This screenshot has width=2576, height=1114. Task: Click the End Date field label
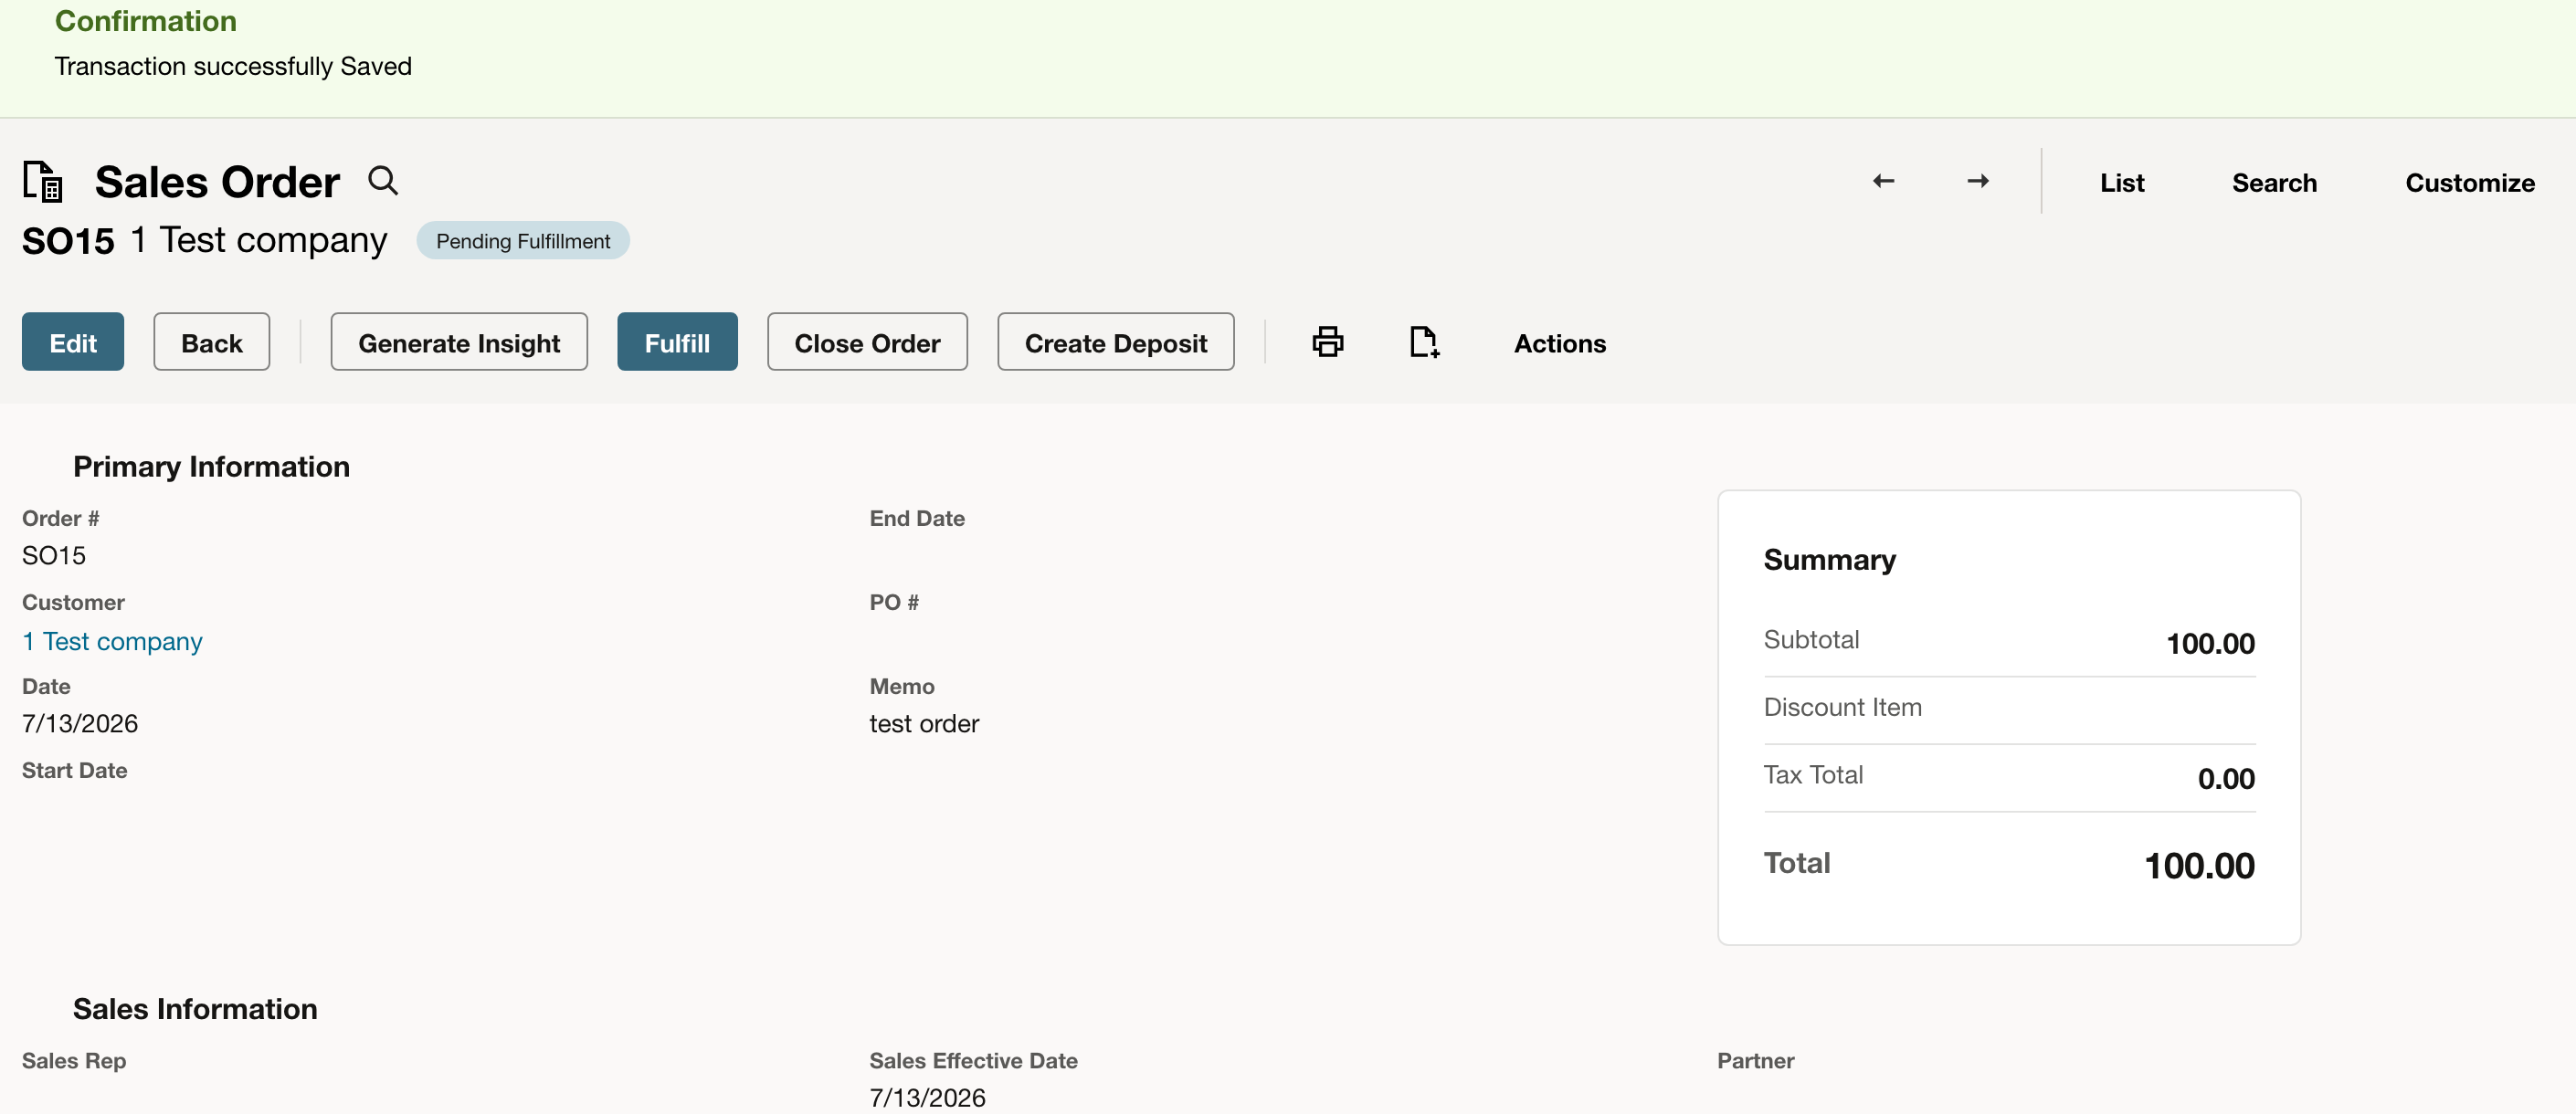click(x=916, y=518)
